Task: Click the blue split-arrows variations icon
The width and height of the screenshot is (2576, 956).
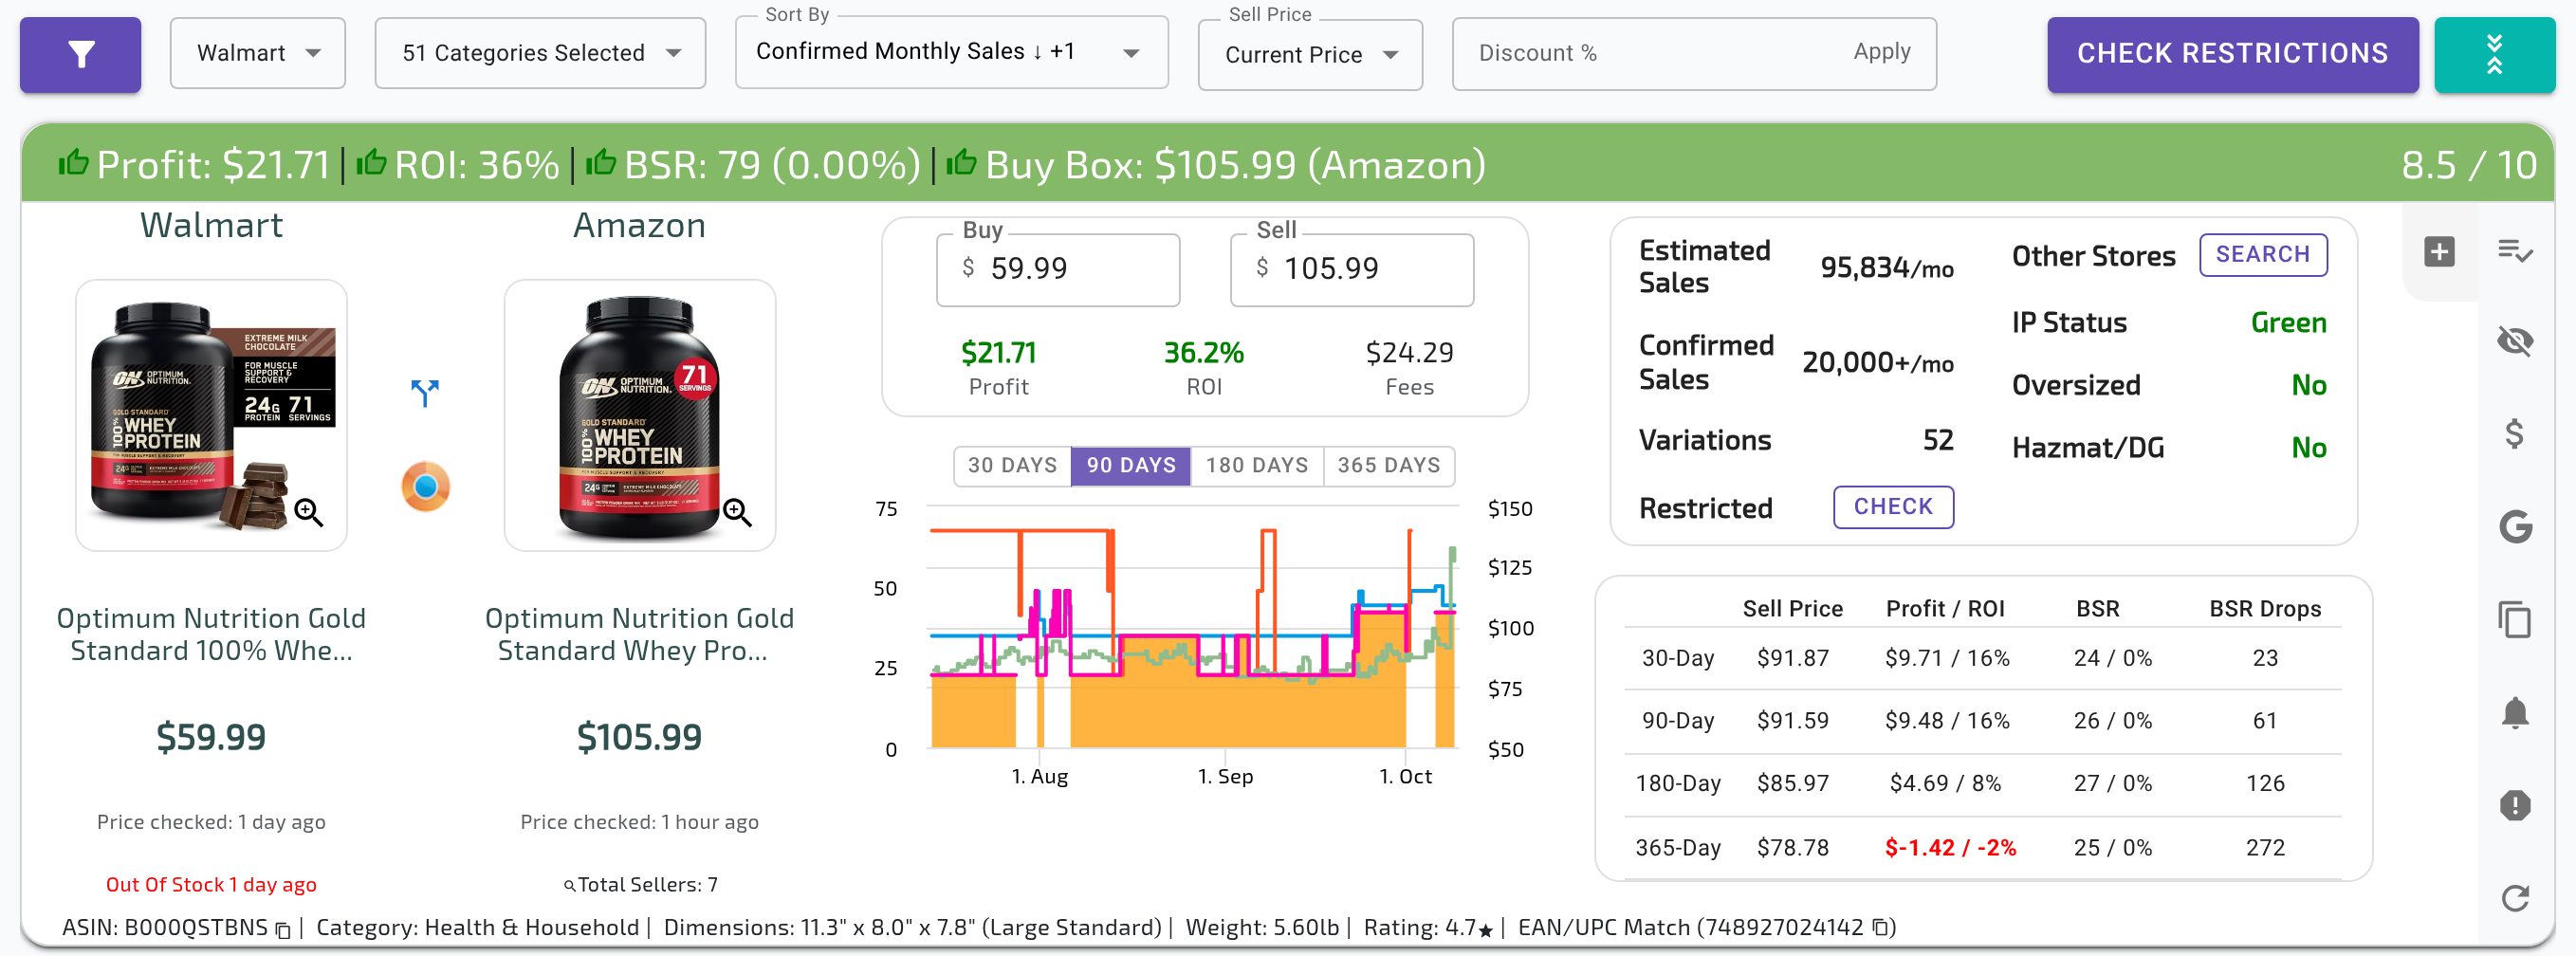Action: [x=425, y=392]
